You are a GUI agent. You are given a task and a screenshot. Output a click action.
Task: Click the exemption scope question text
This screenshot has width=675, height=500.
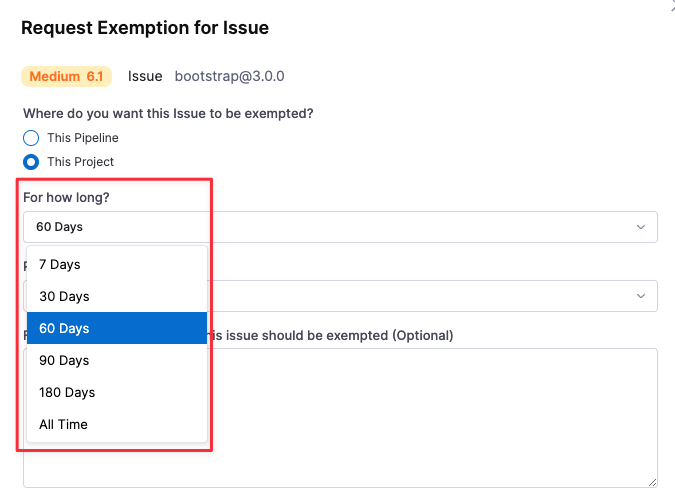[x=168, y=114]
